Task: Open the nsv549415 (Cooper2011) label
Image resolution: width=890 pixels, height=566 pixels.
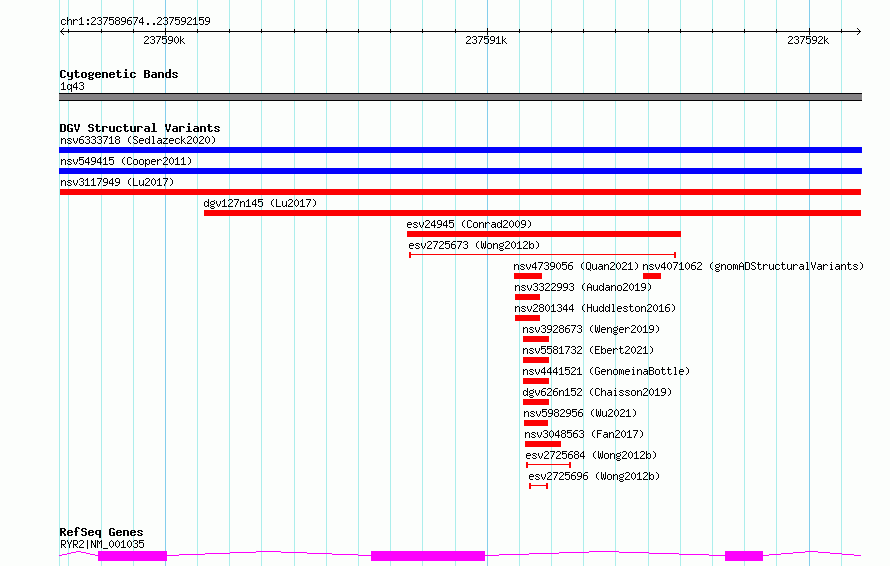Action: click(x=126, y=161)
